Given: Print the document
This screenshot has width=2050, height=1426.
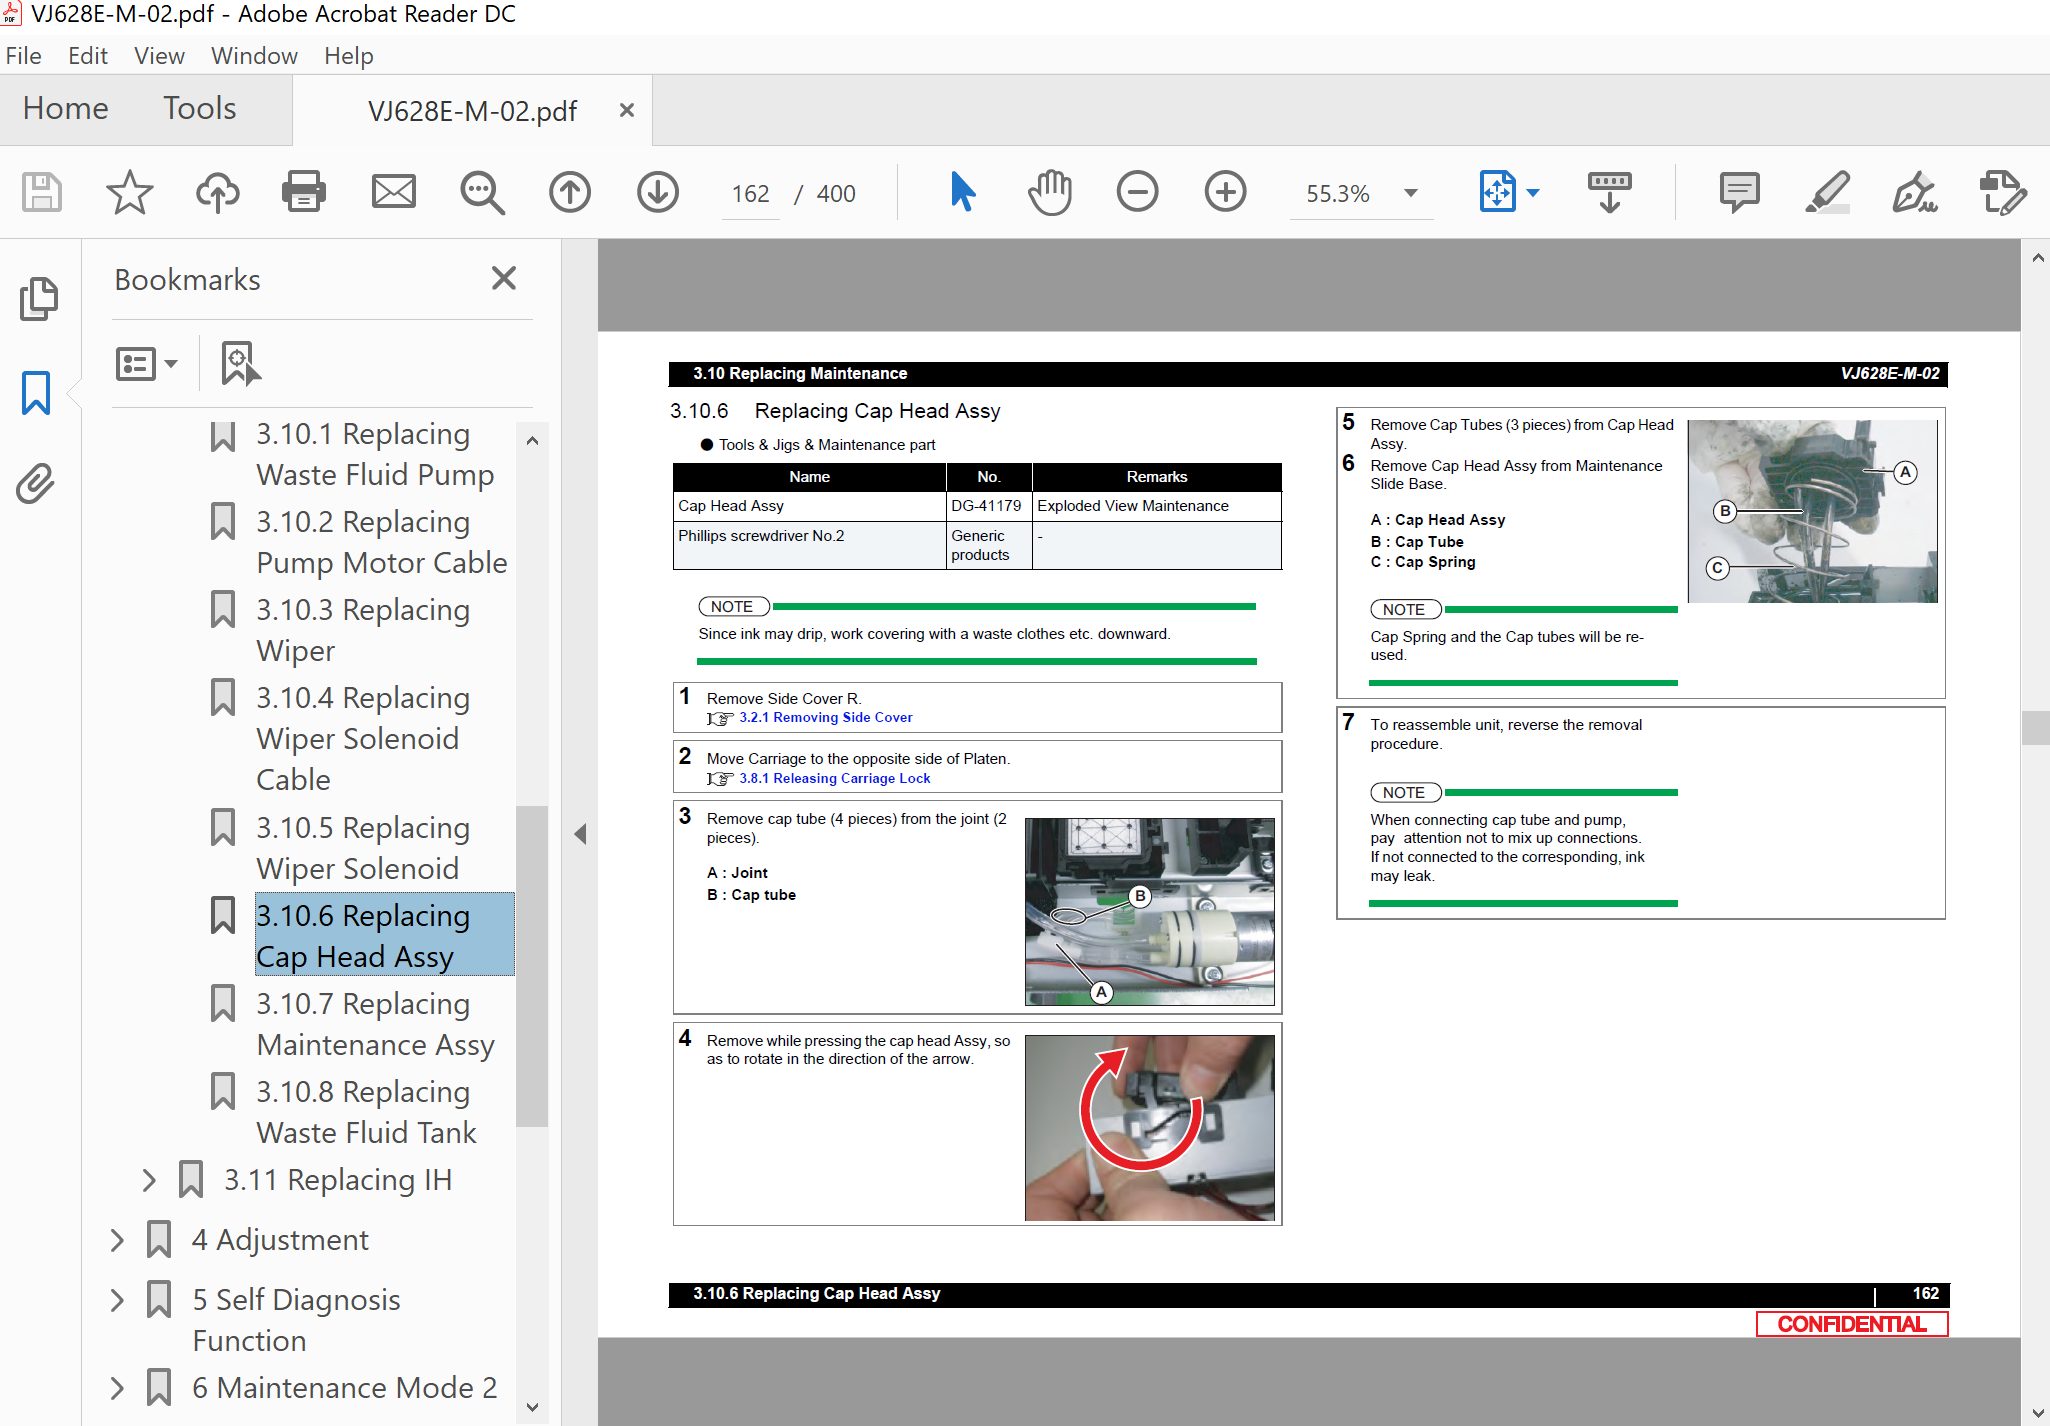Looking at the screenshot, I should (304, 192).
